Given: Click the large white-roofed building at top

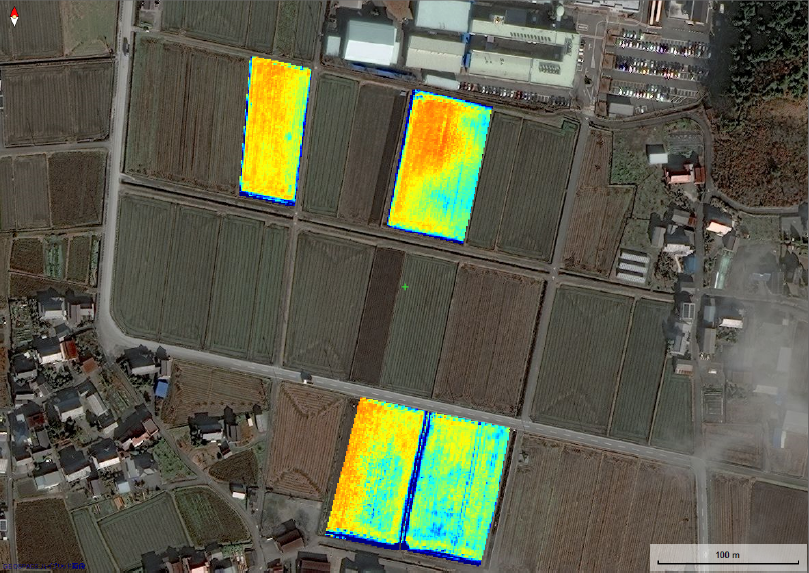Looking at the screenshot, I should tap(370, 42).
